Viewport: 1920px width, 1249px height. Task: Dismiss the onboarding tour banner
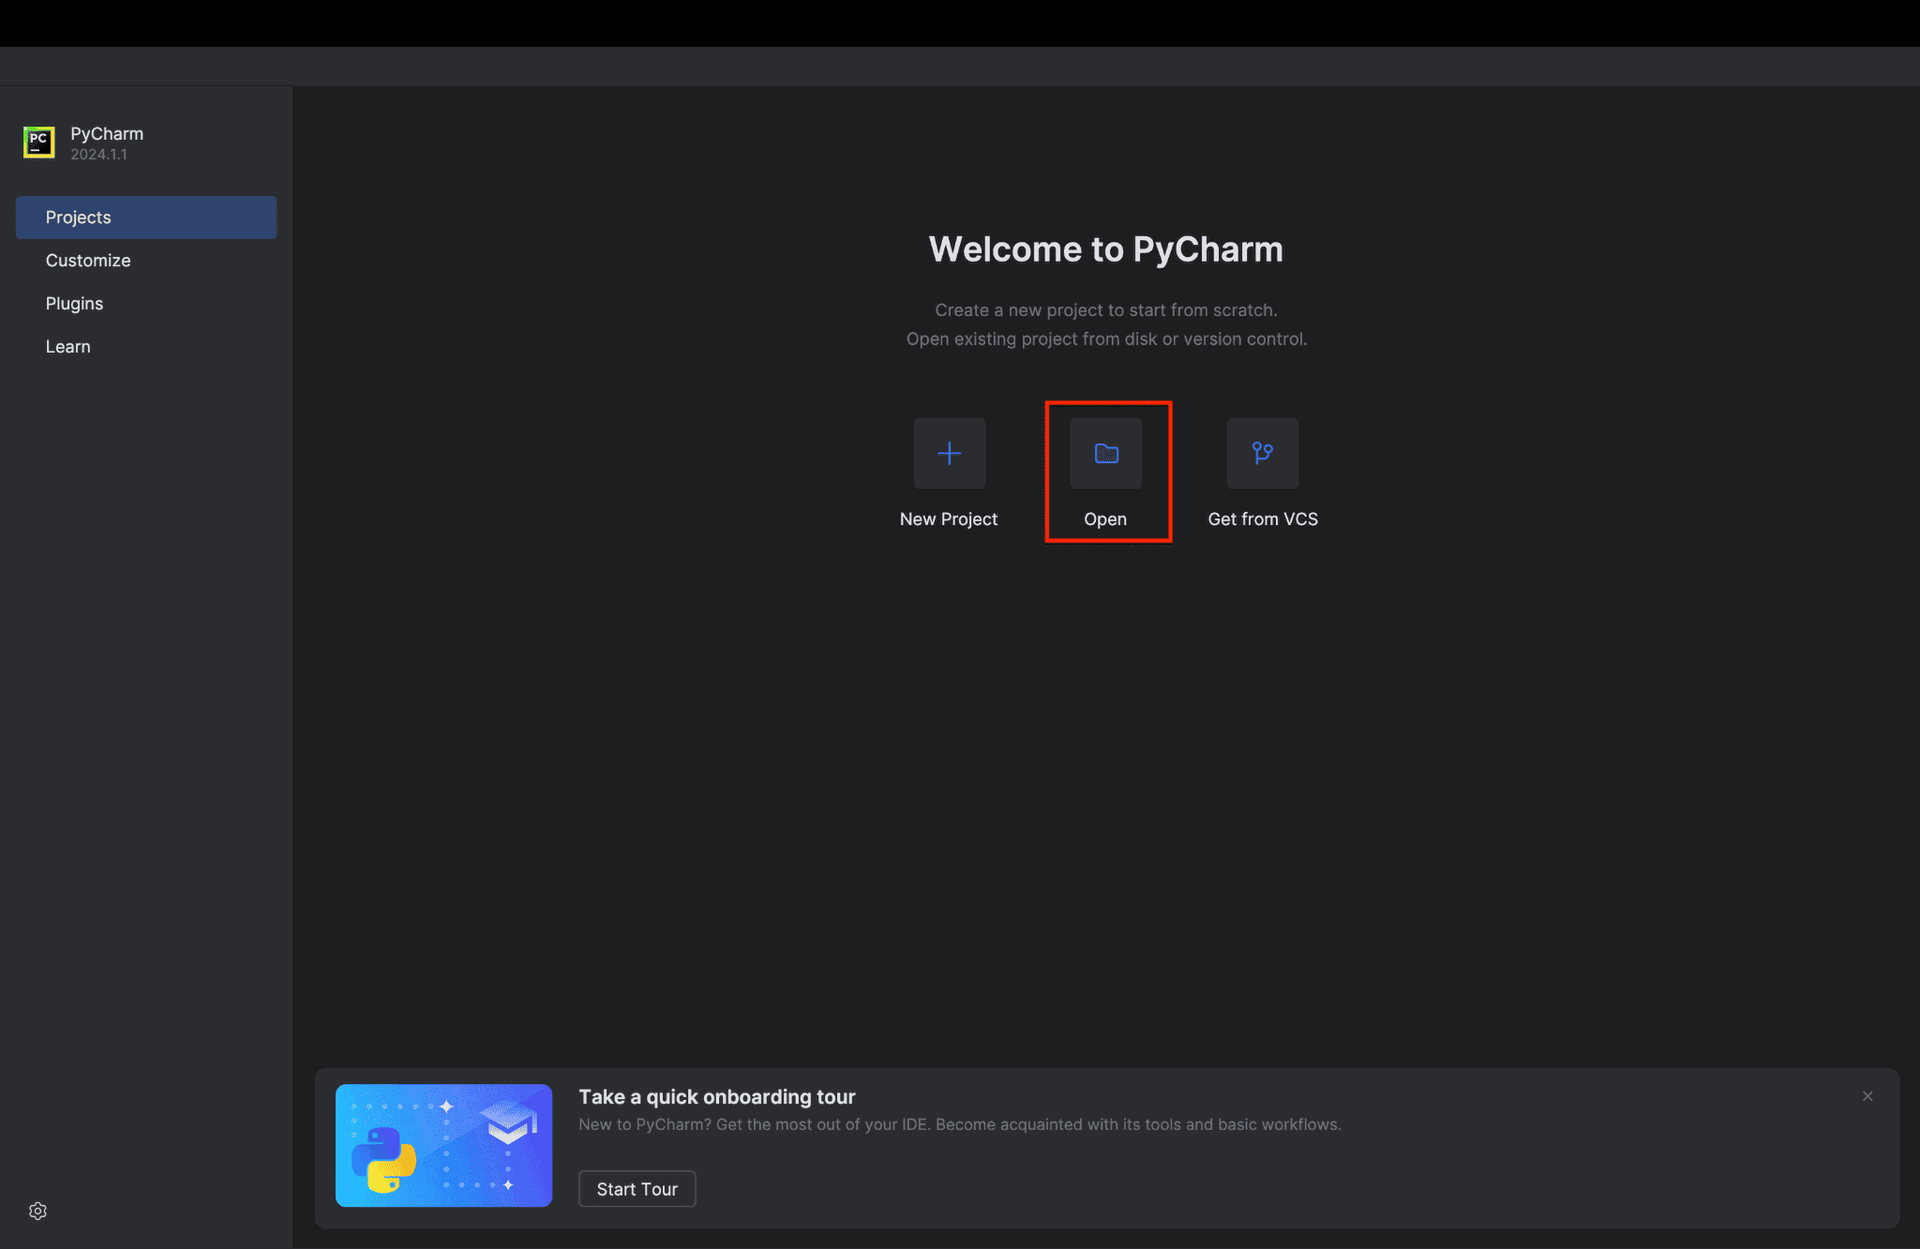pos(1867,1096)
